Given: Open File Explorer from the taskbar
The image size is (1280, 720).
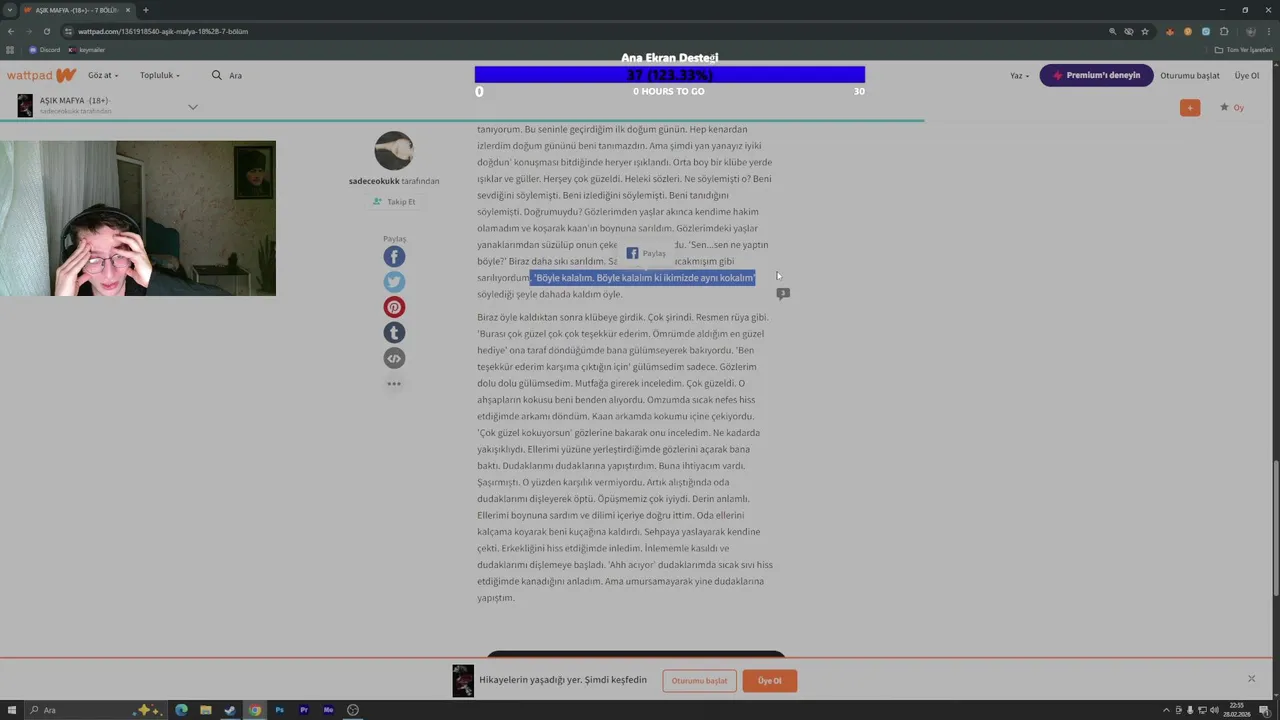Looking at the screenshot, I should pyautogui.click(x=206, y=710).
